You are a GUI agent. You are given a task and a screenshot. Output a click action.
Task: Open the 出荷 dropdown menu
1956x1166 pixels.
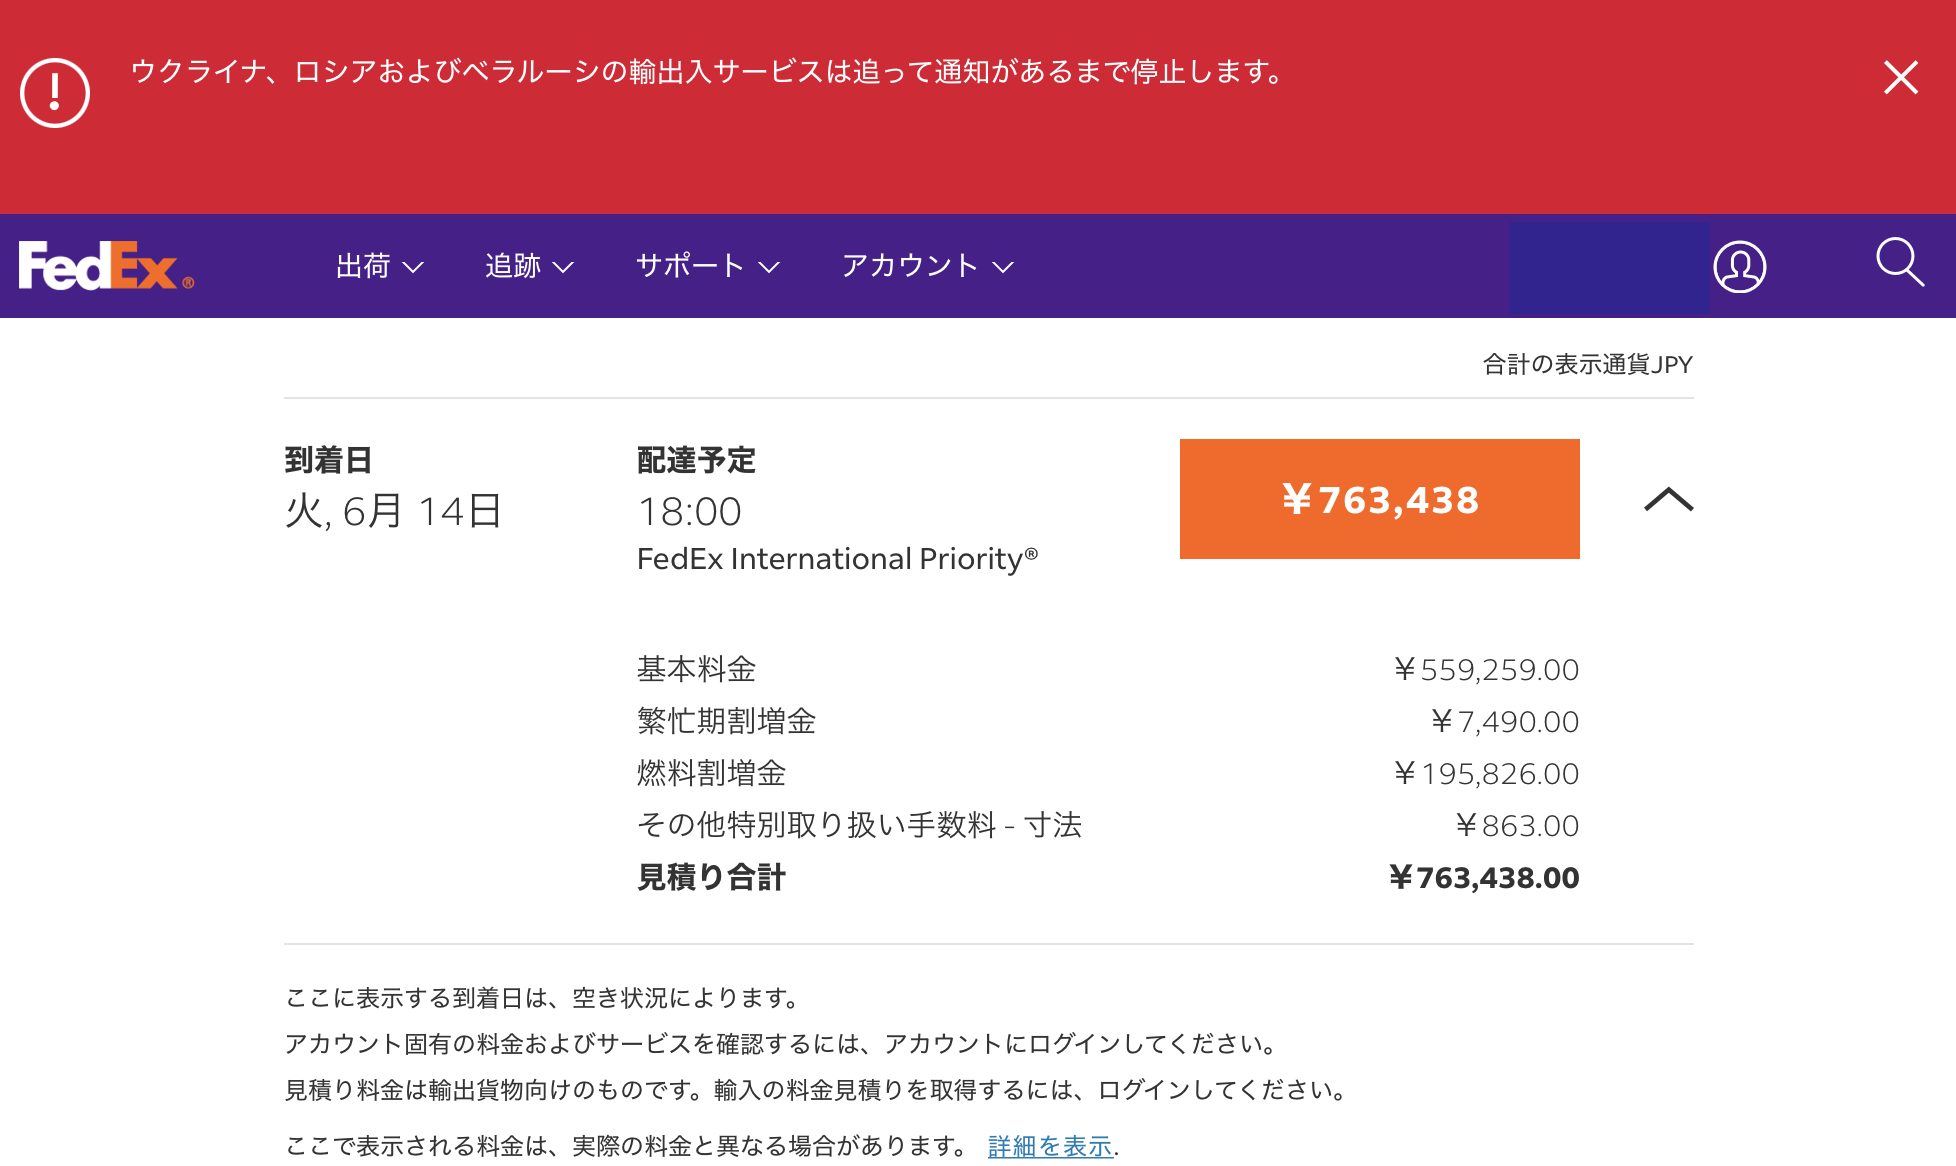380,266
